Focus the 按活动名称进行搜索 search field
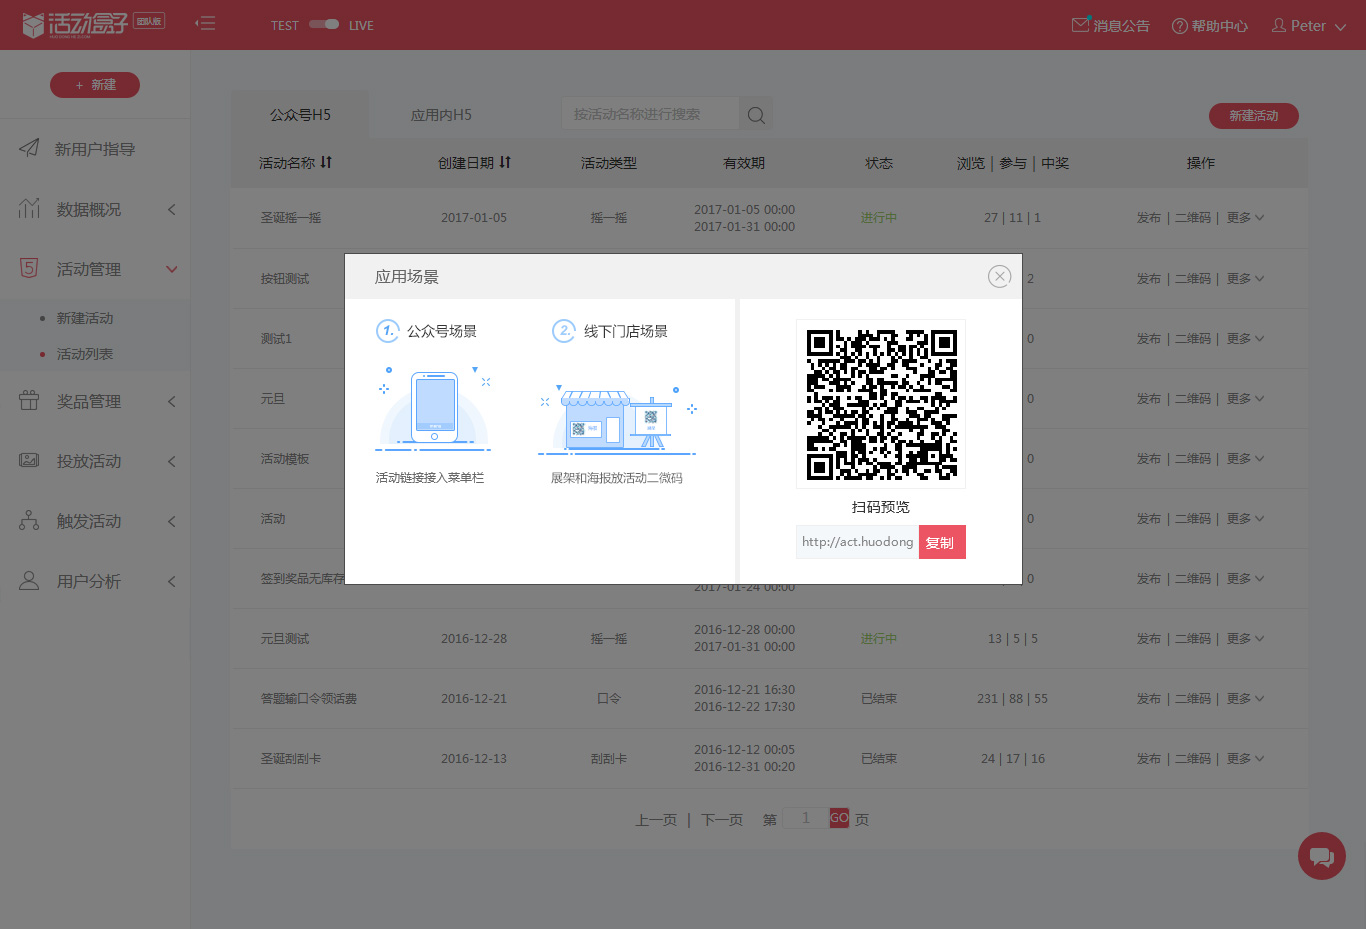1366x929 pixels. [650, 114]
